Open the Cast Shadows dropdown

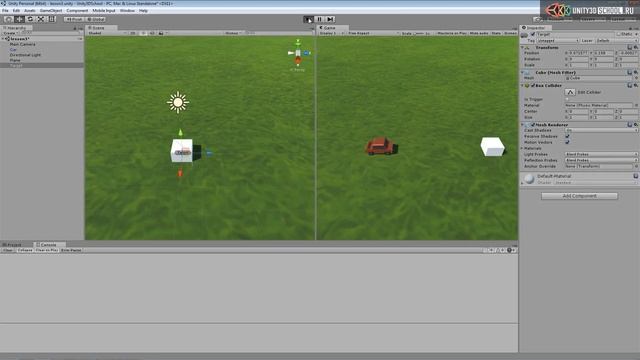pyautogui.click(x=601, y=130)
